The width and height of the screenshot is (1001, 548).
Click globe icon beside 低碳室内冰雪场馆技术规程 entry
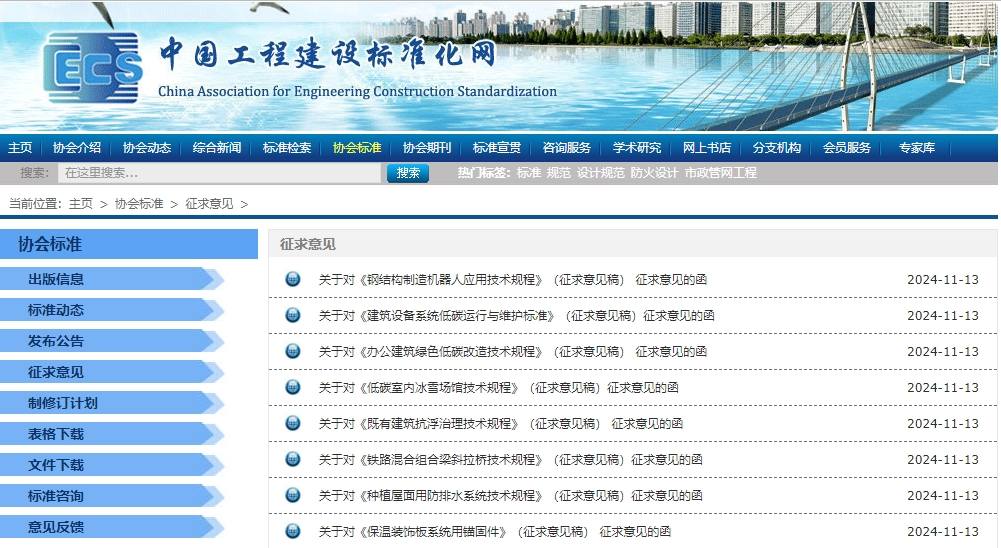click(x=293, y=387)
